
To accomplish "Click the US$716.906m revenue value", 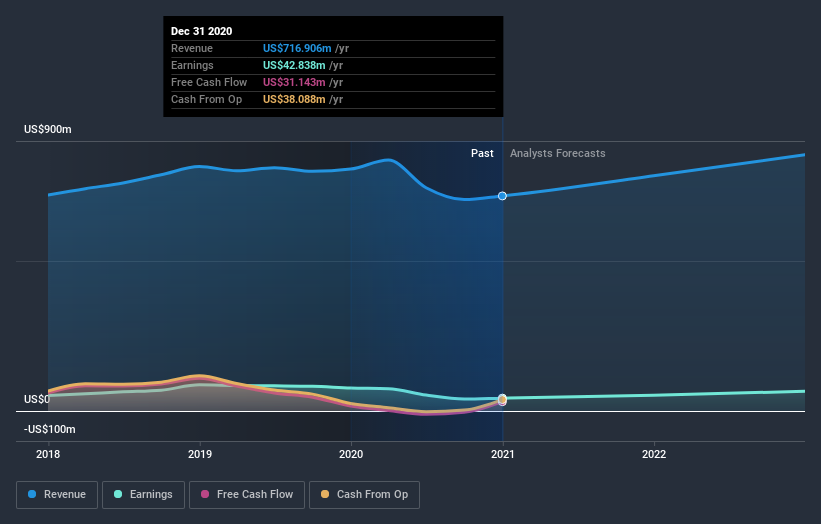I will coord(297,48).
